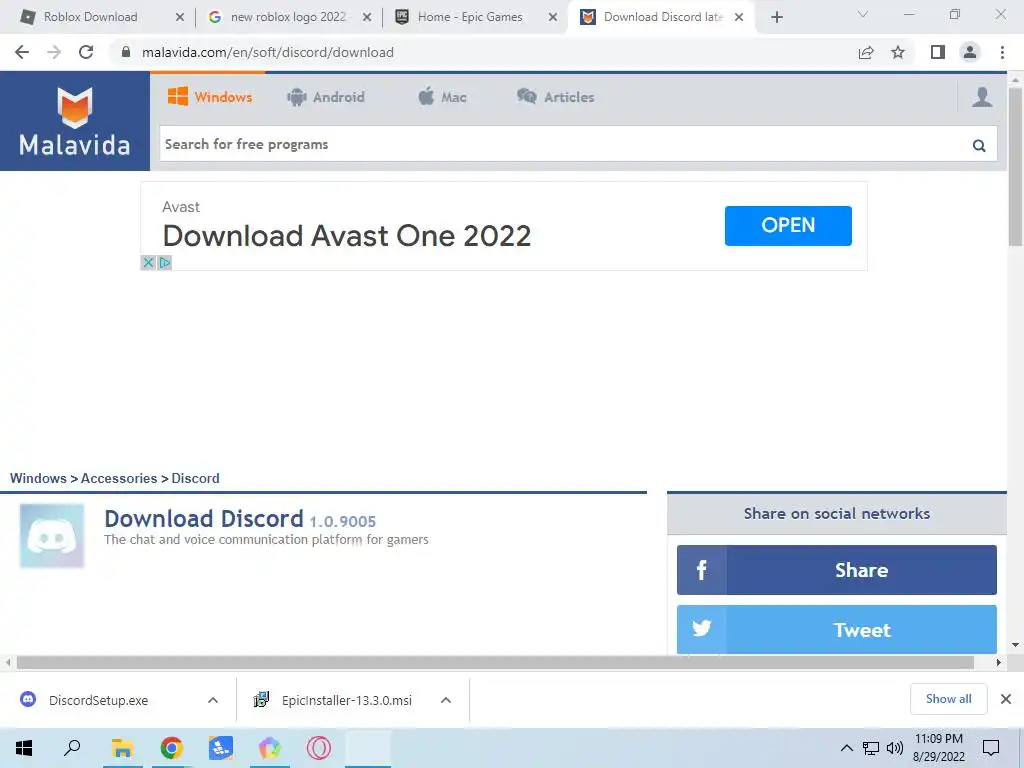Click the taskbar search magnifier
The height and width of the screenshot is (768, 1024).
pyautogui.click(x=72, y=748)
